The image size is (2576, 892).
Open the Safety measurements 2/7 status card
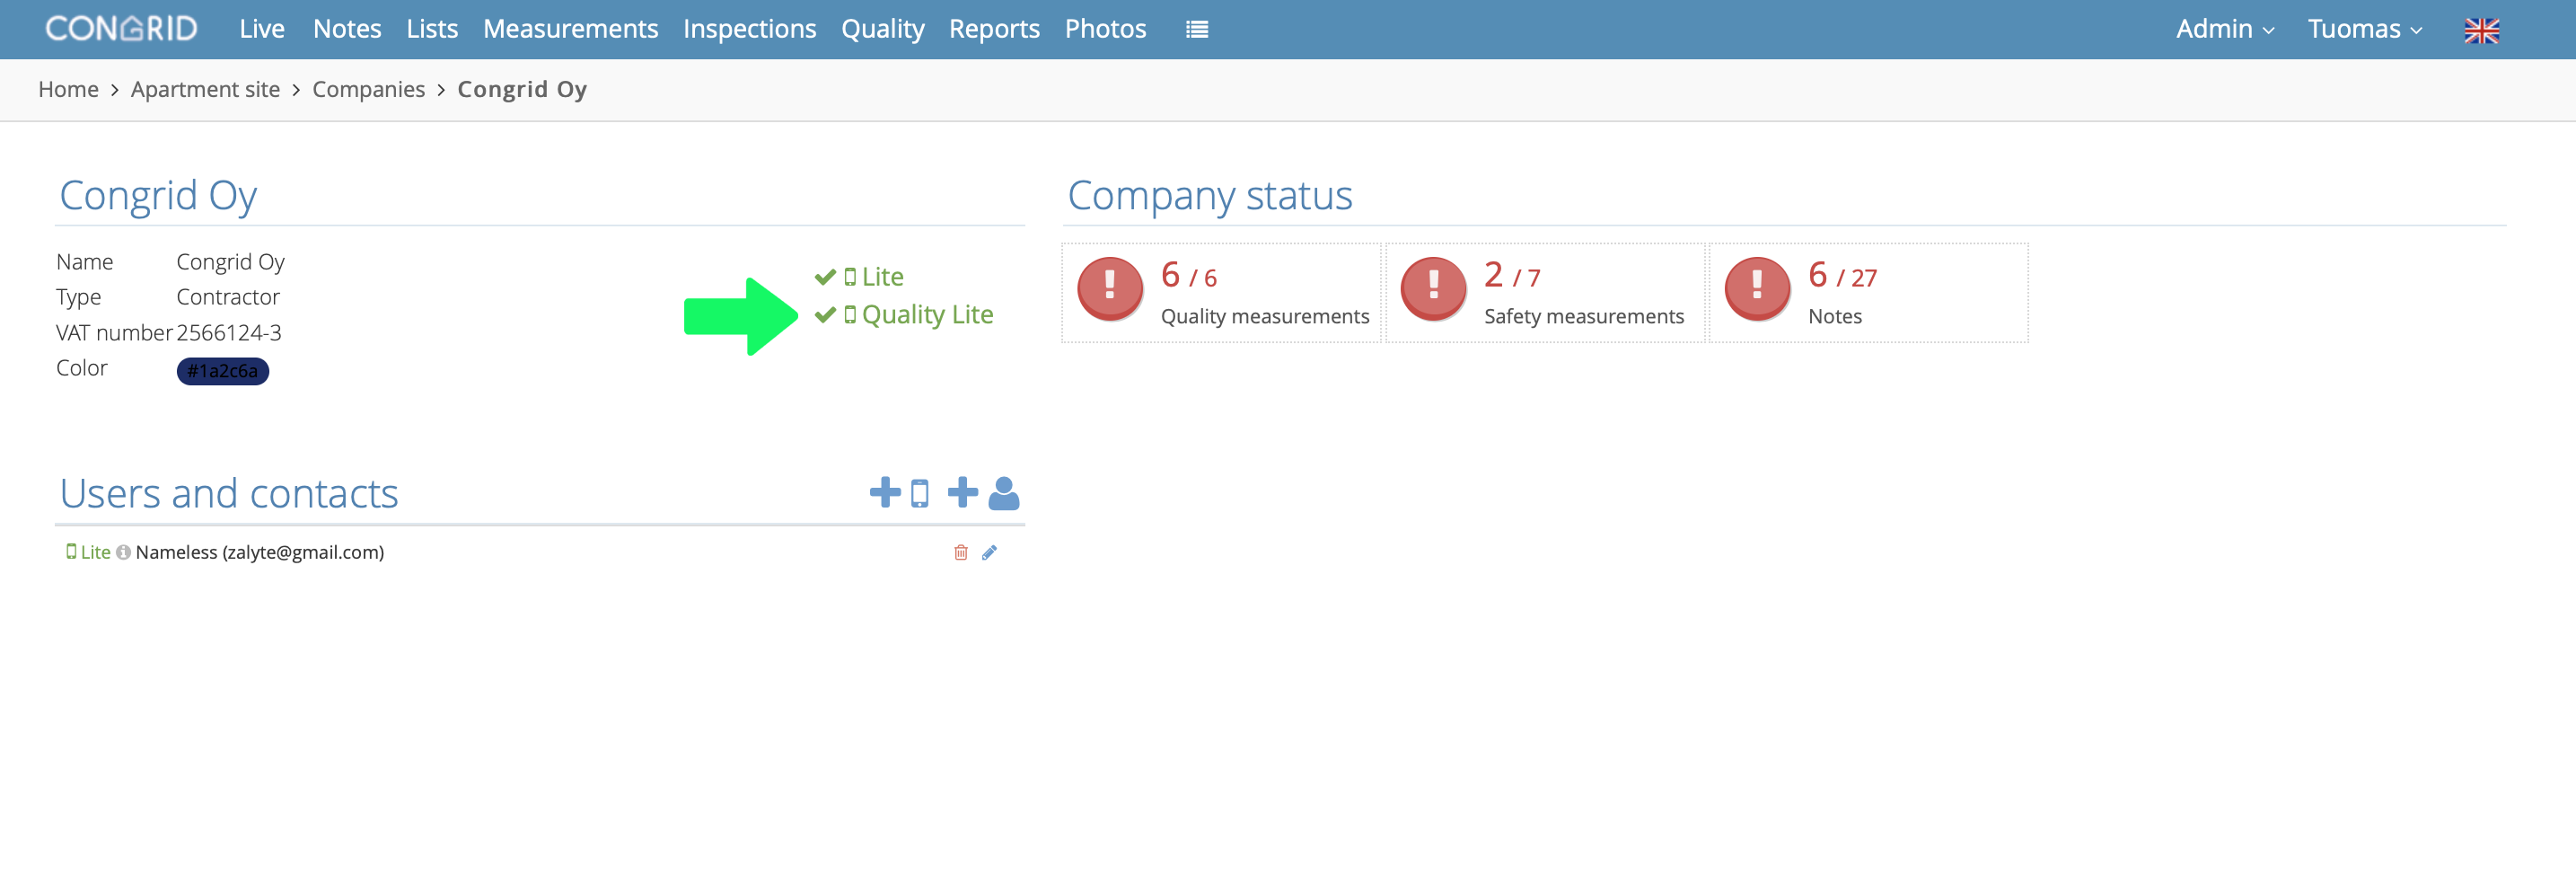point(1545,293)
